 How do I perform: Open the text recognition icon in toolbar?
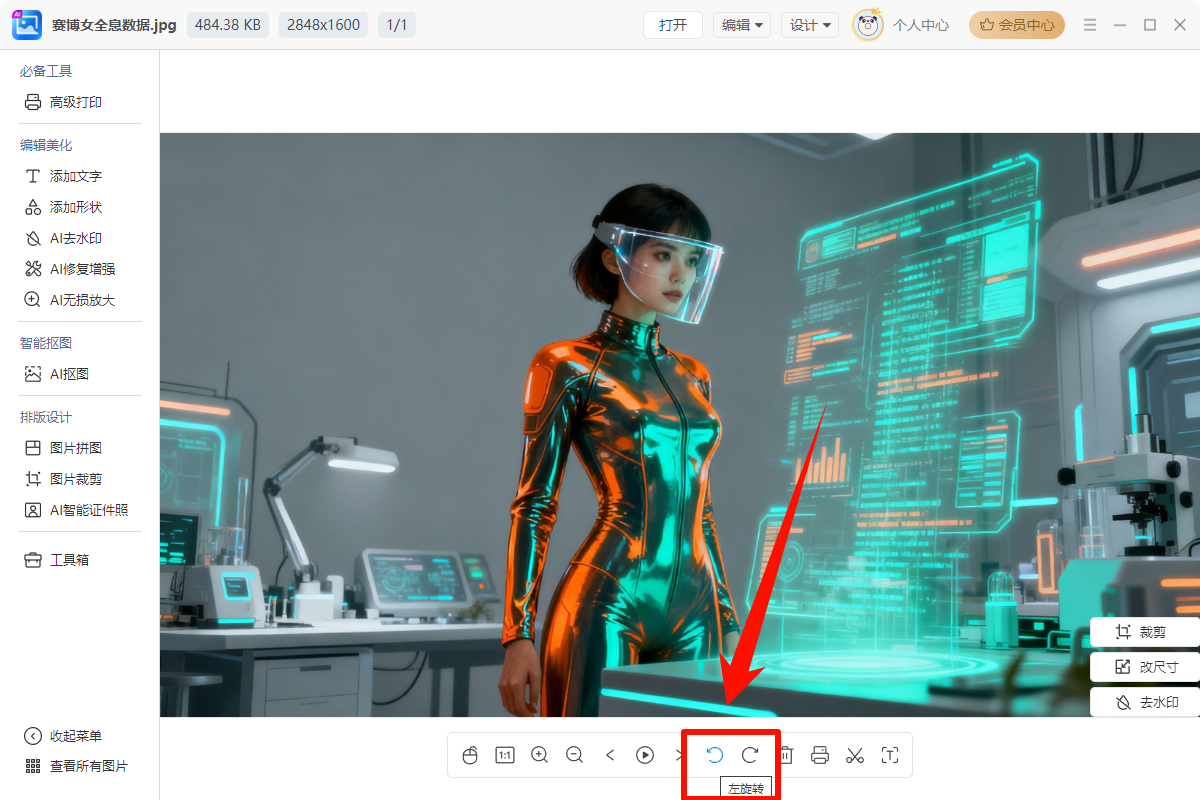890,755
